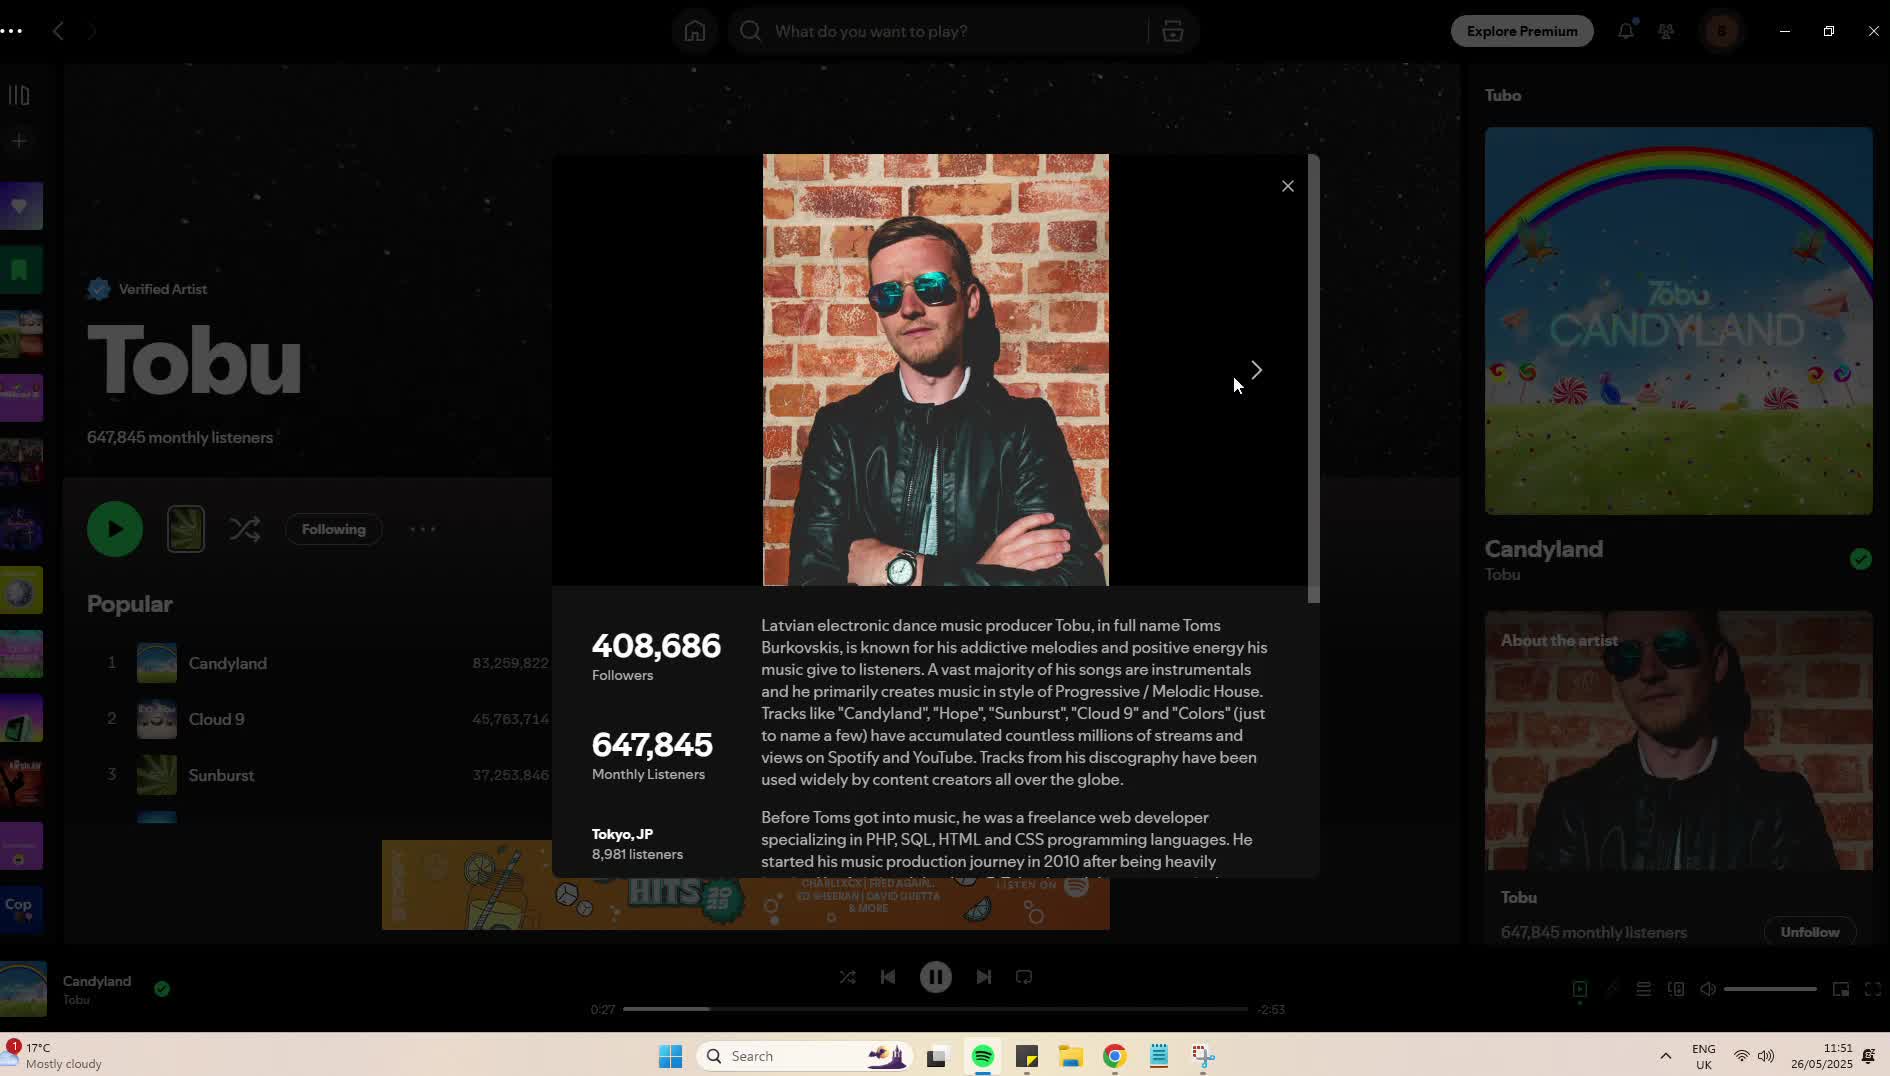Toggle shuffle in the player bar
Image resolution: width=1890 pixels, height=1076 pixels.
847,977
